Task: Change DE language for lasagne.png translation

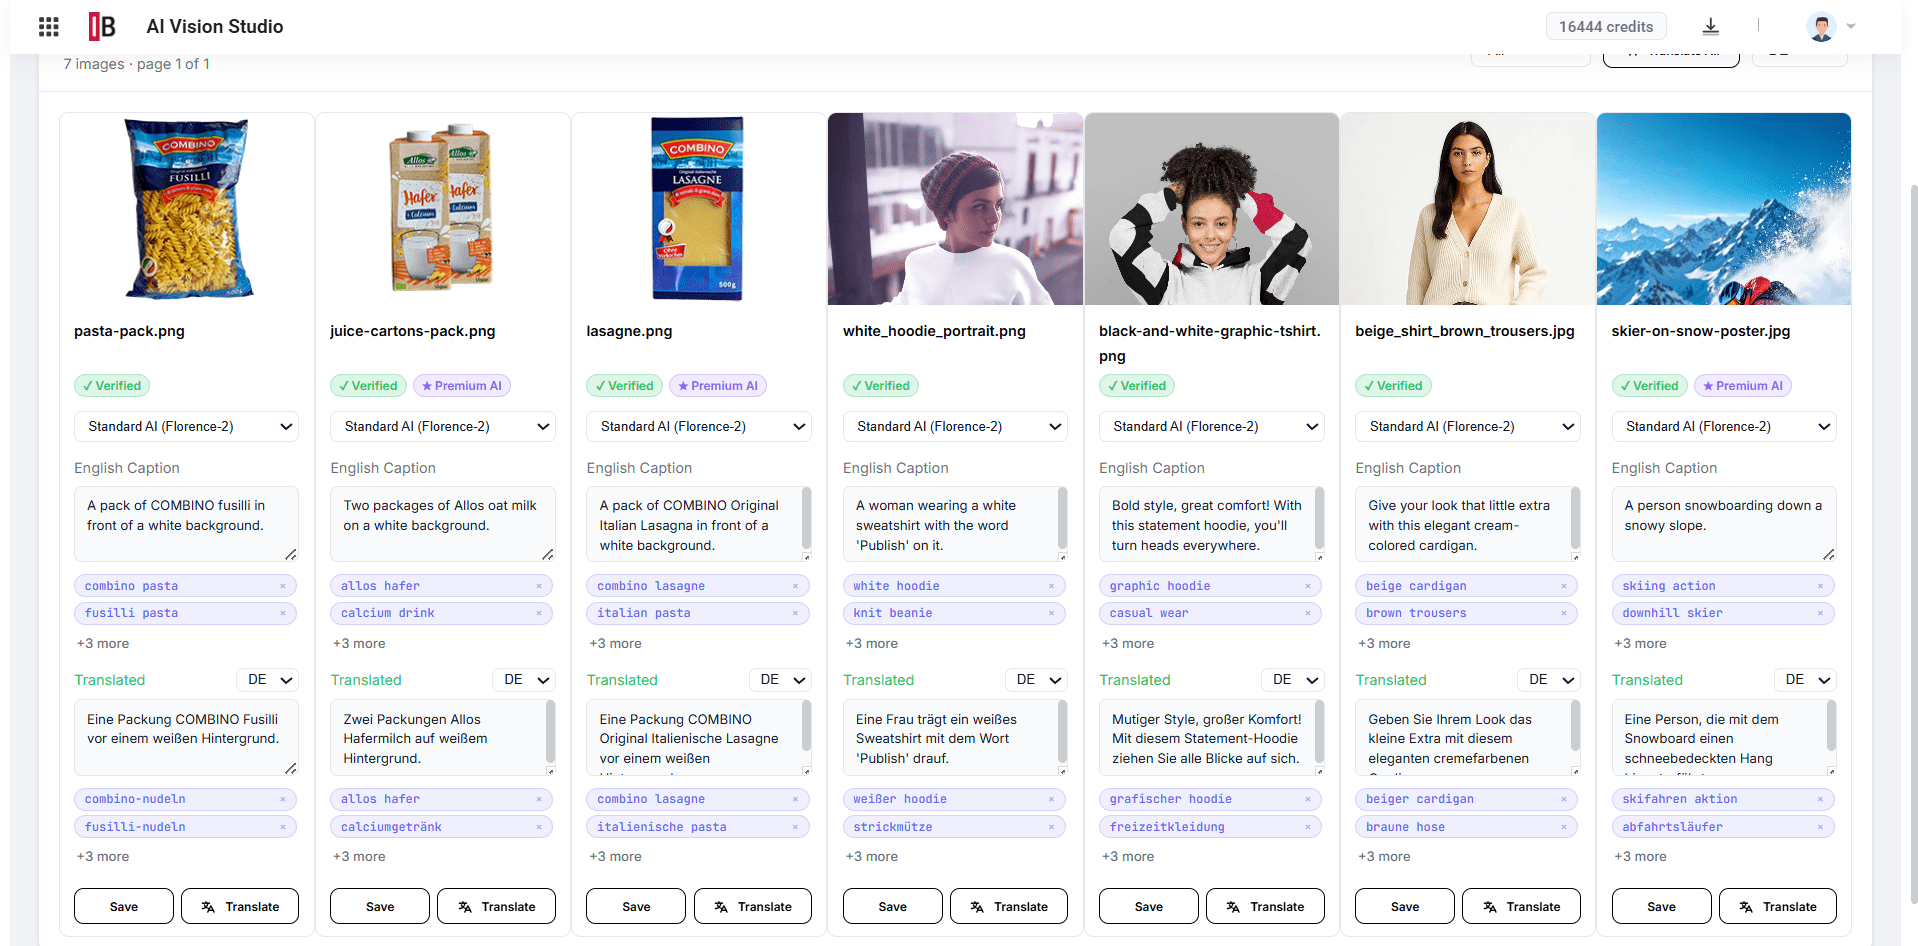Action: (x=780, y=680)
